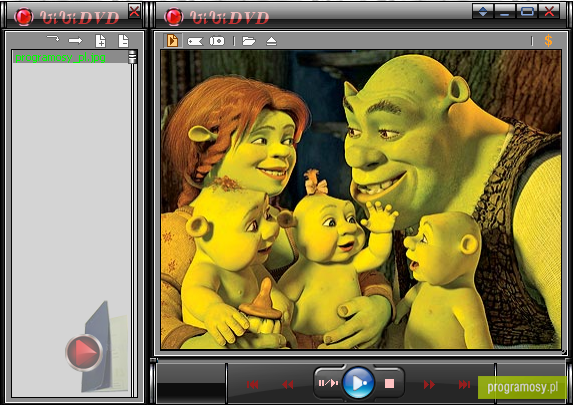573x405 pixels.
Task: Remove a file from the playlist
Action: coord(124,41)
